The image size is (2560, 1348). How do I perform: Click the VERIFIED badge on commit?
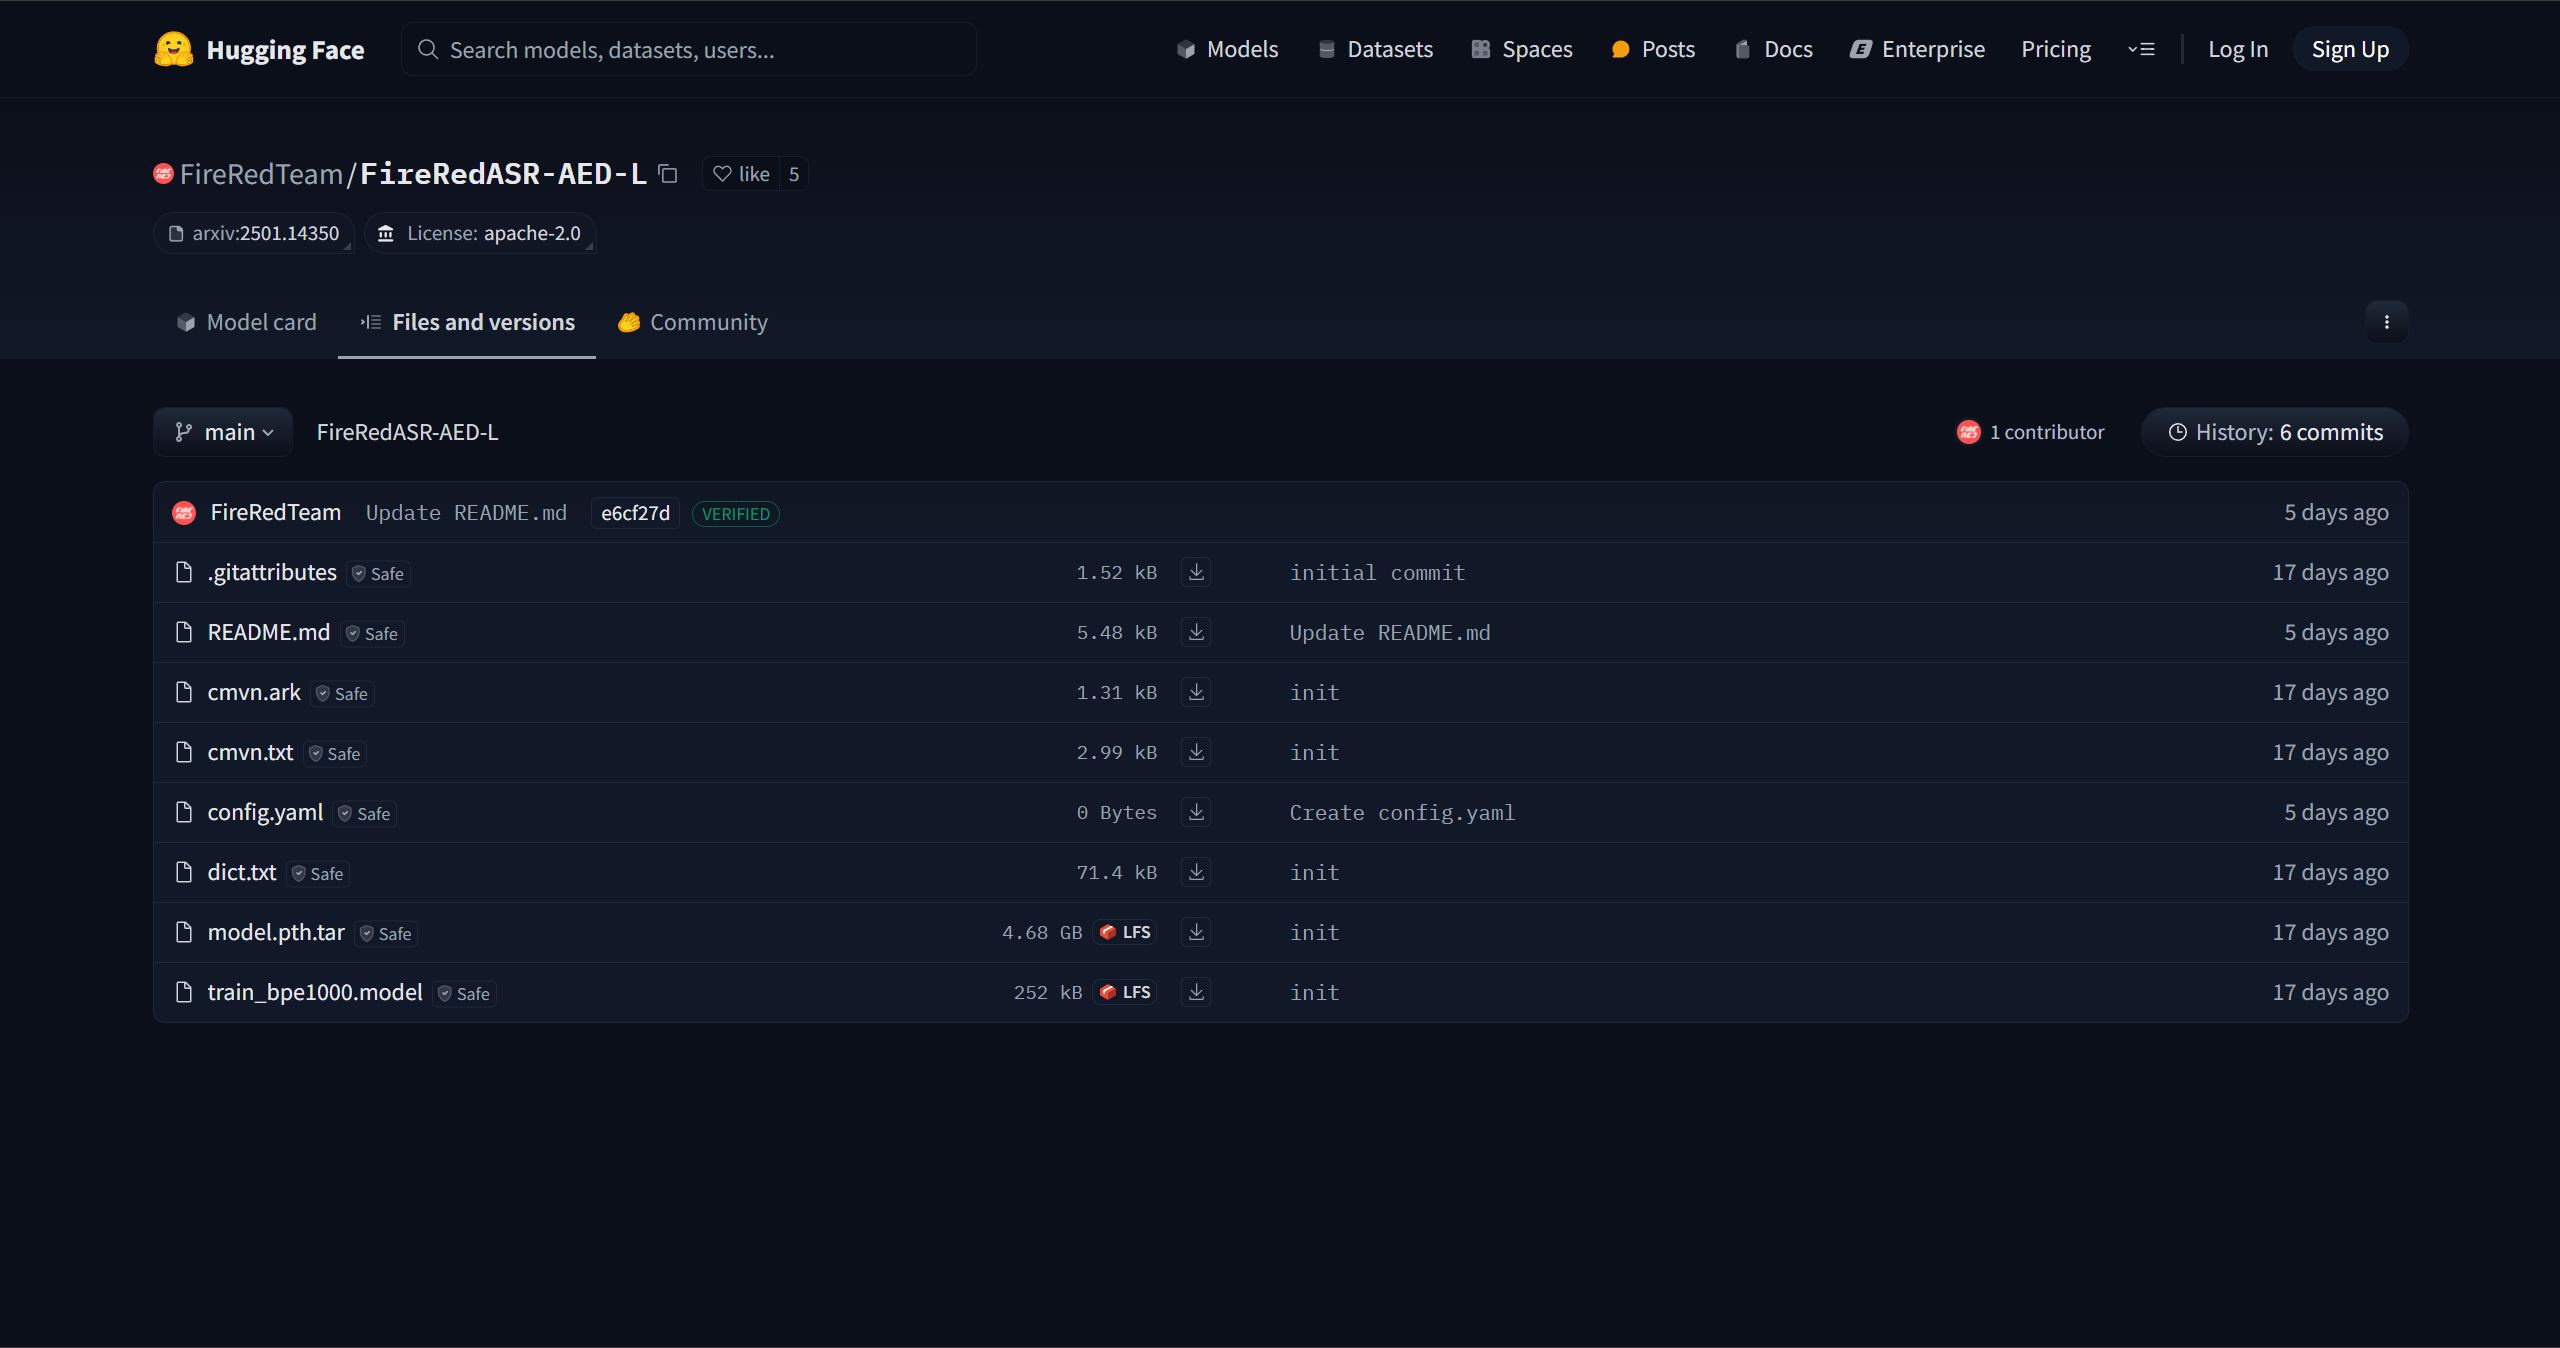pyautogui.click(x=736, y=514)
